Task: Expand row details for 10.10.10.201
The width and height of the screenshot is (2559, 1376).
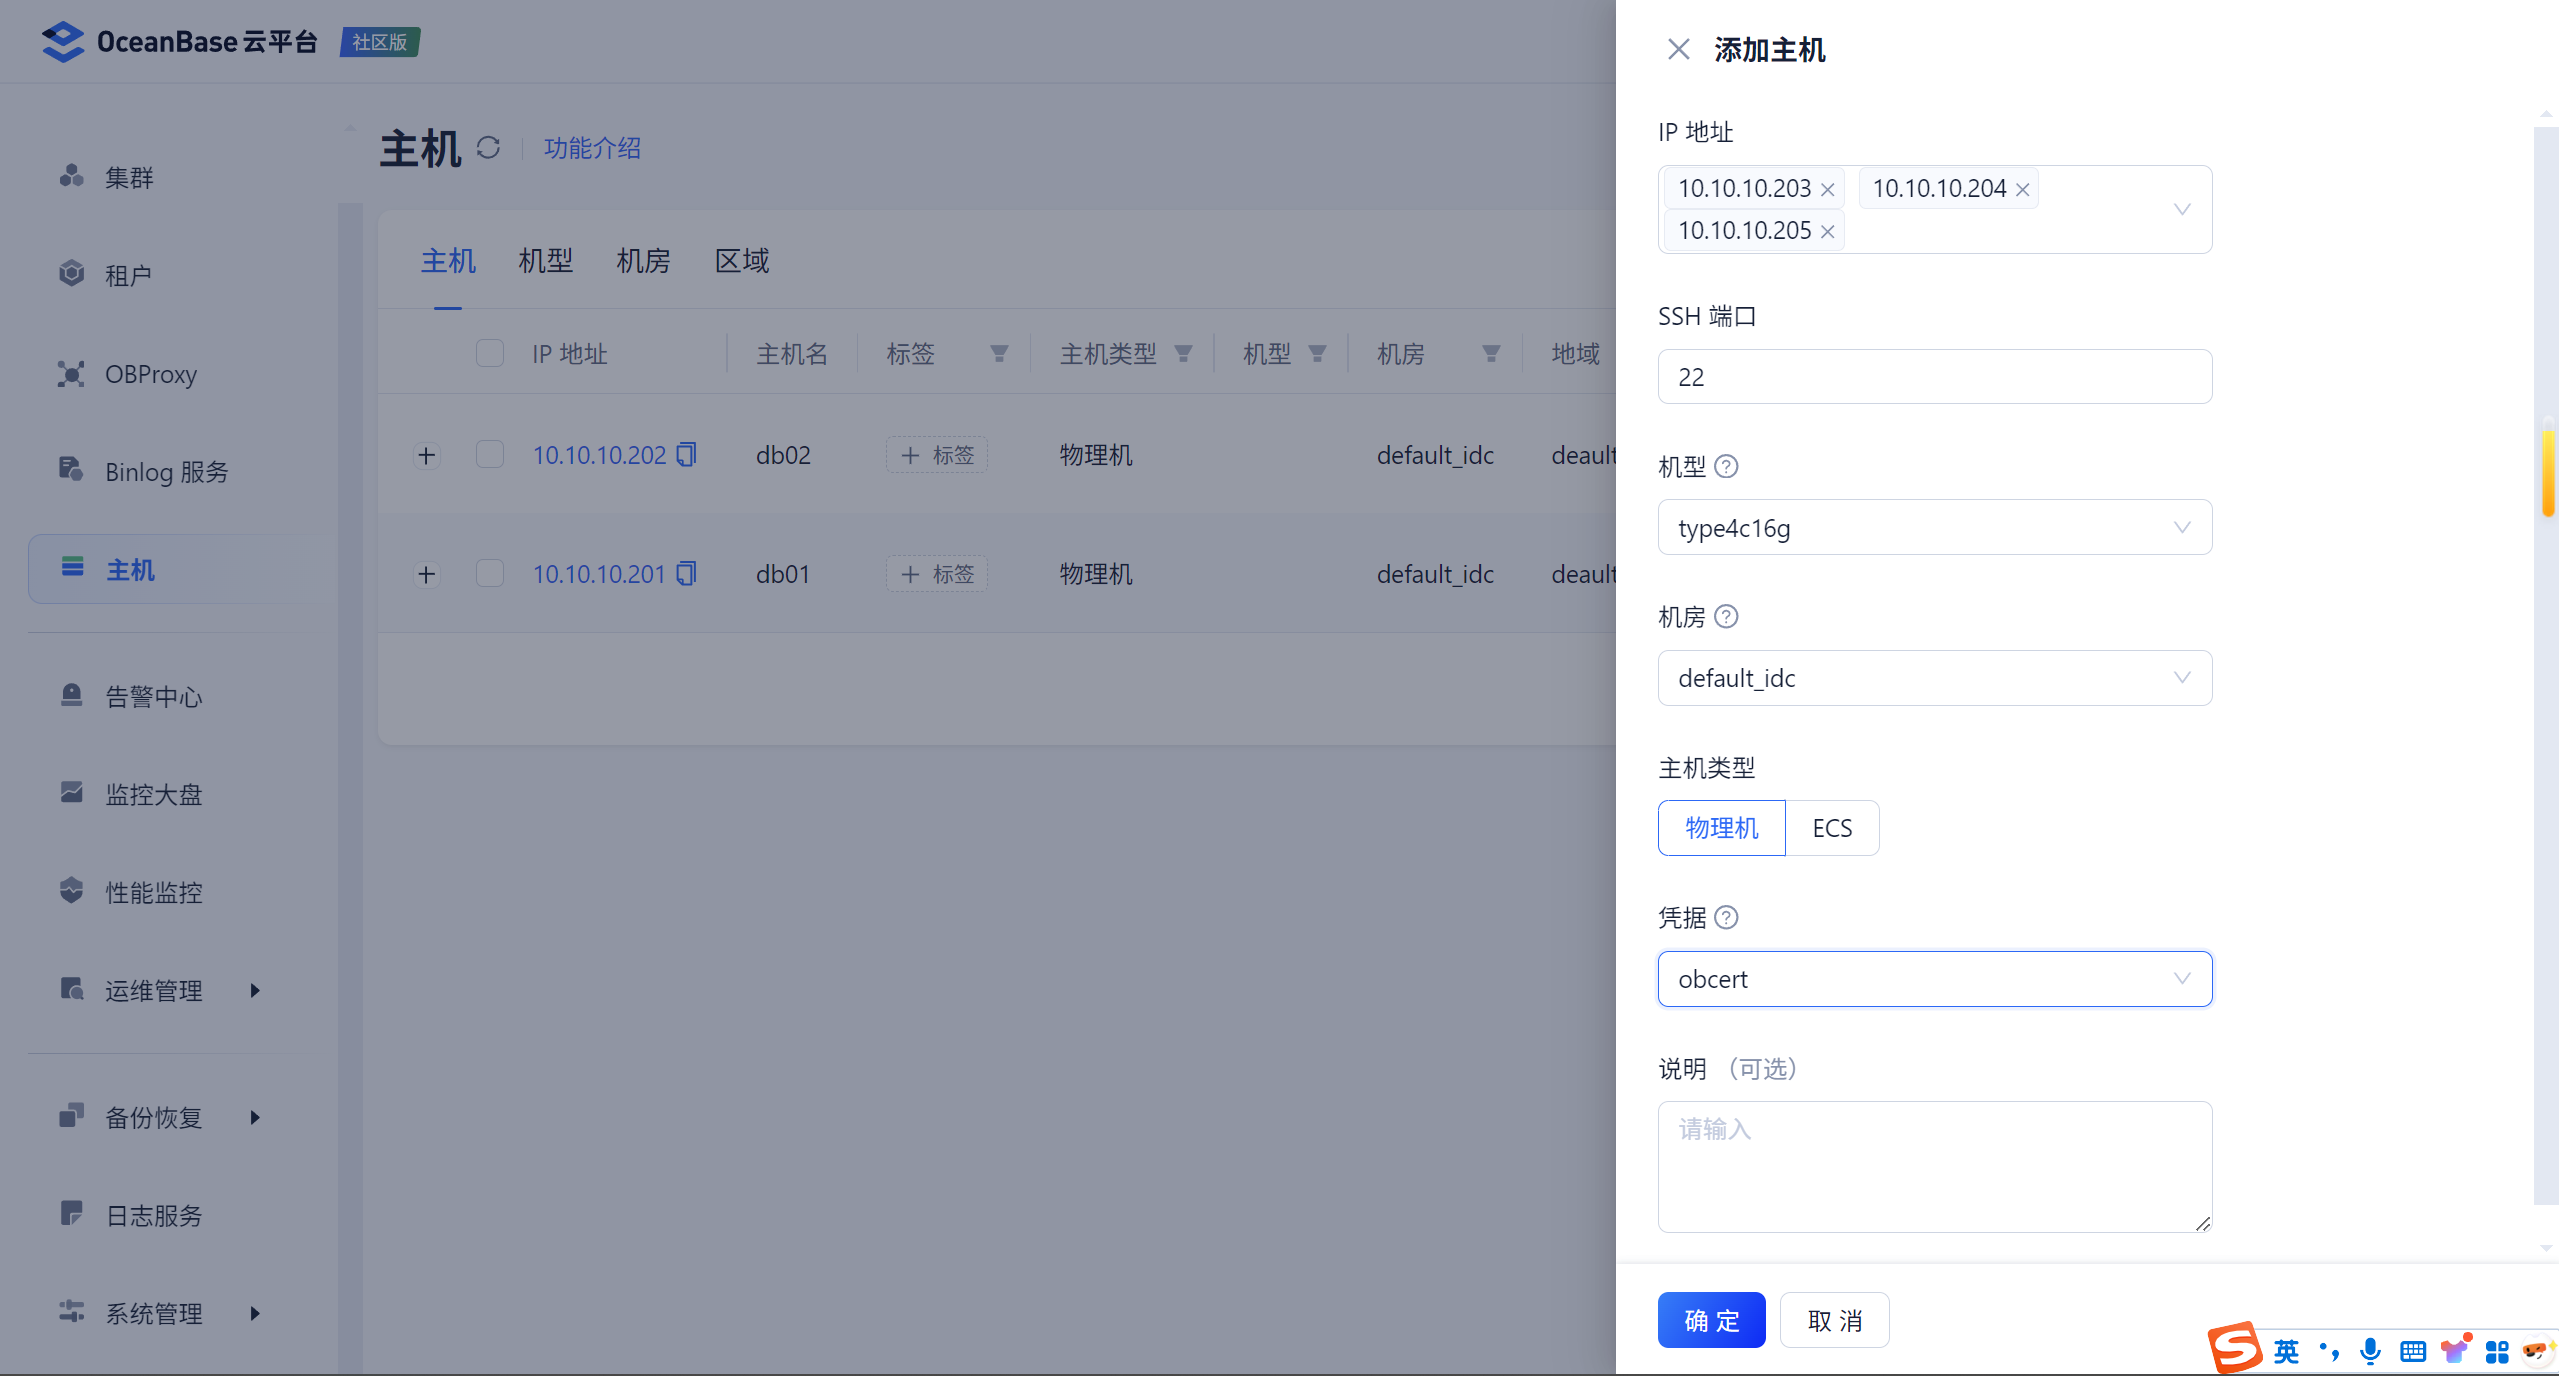Action: coord(427,574)
